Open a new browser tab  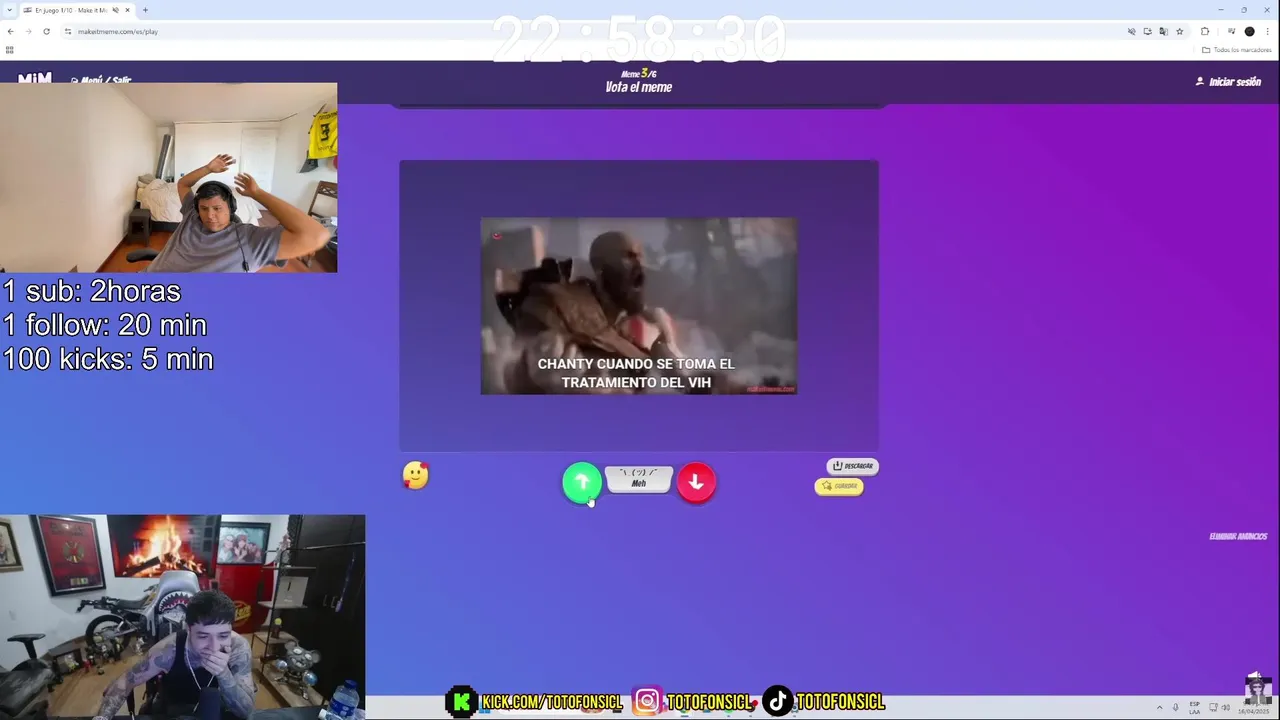click(x=145, y=10)
